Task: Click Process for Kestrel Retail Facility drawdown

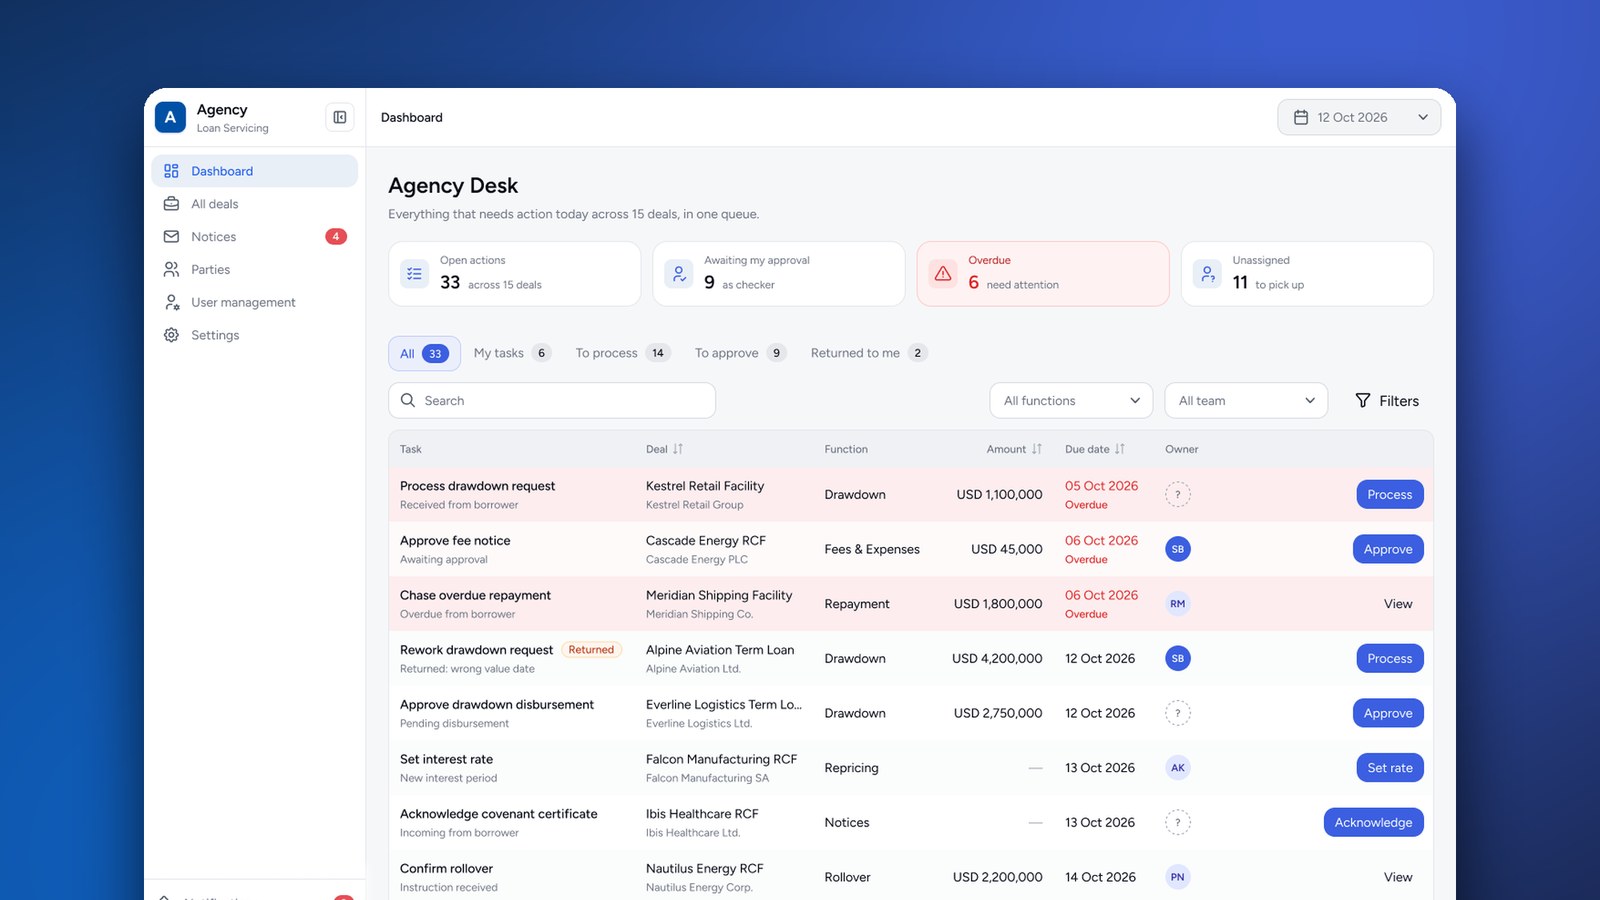Action: (1389, 494)
